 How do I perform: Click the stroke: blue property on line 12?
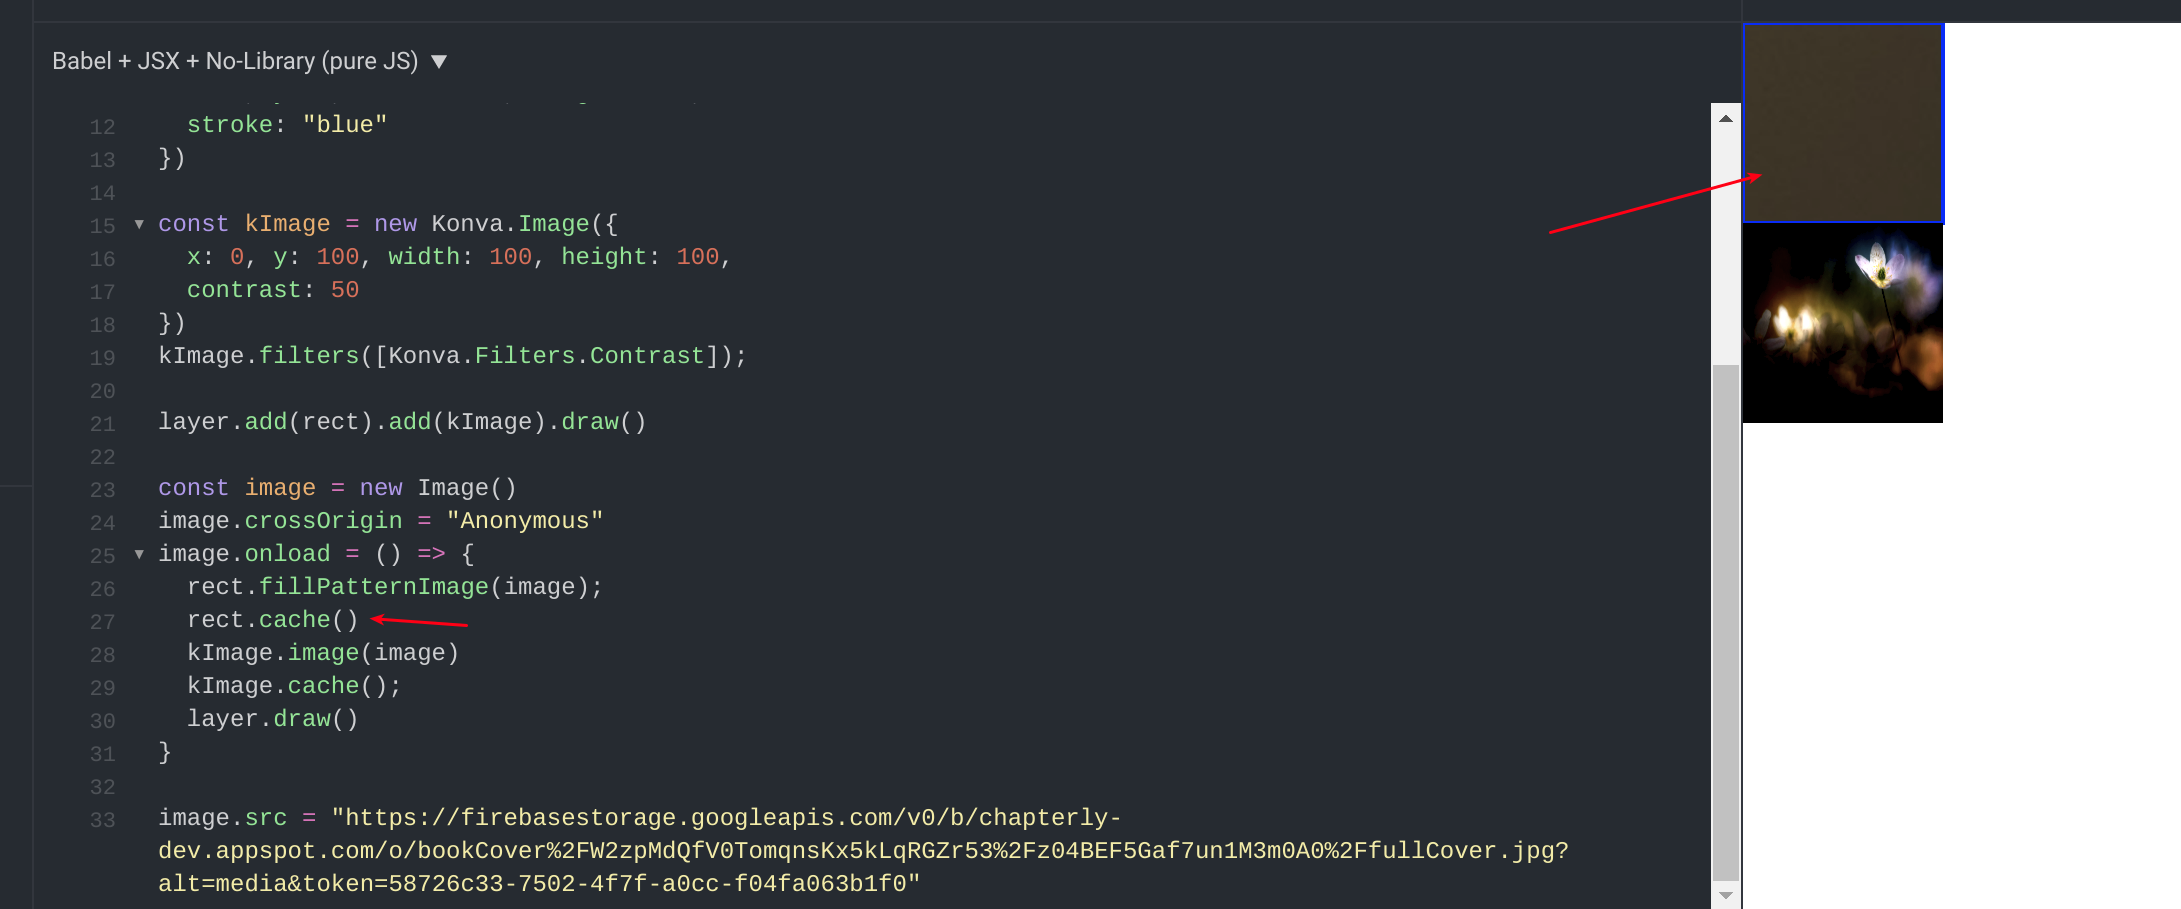click(x=286, y=124)
